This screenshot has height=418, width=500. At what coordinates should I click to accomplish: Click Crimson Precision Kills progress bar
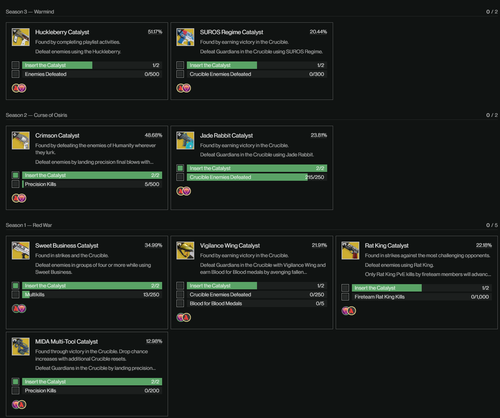[92, 184]
